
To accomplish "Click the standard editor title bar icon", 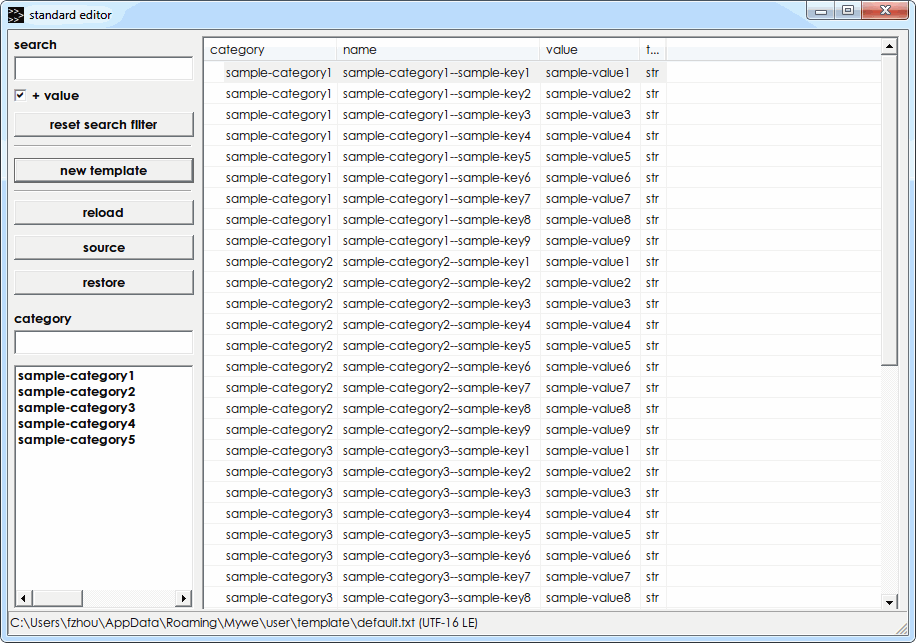I will click(x=16, y=15).
